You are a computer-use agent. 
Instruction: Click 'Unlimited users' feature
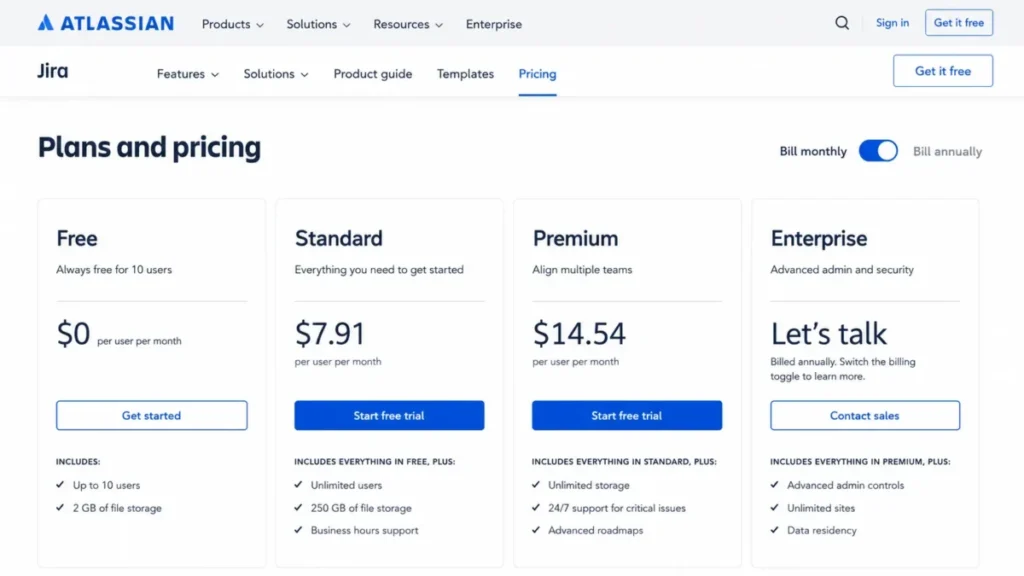pos(346,485)
